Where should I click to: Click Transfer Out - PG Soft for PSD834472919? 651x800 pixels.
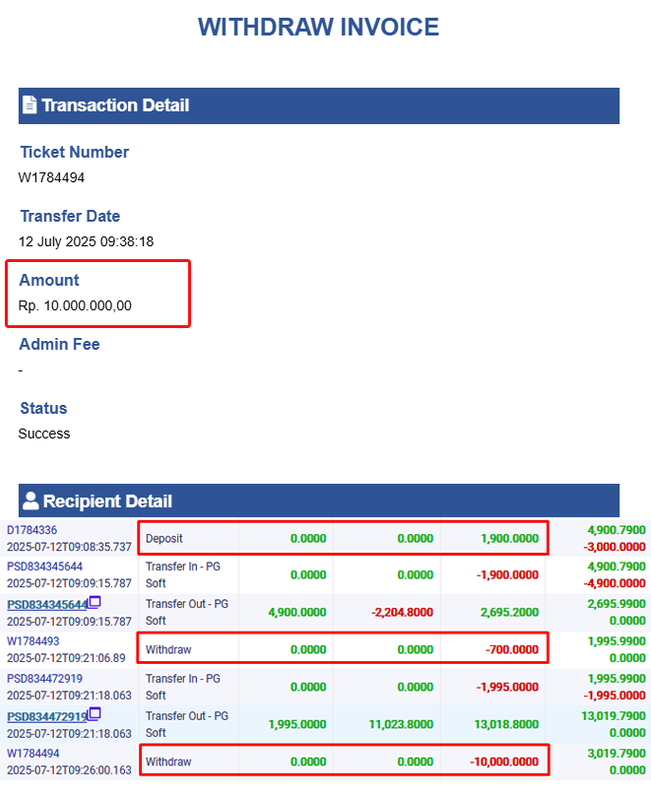(x=187, y=724)
